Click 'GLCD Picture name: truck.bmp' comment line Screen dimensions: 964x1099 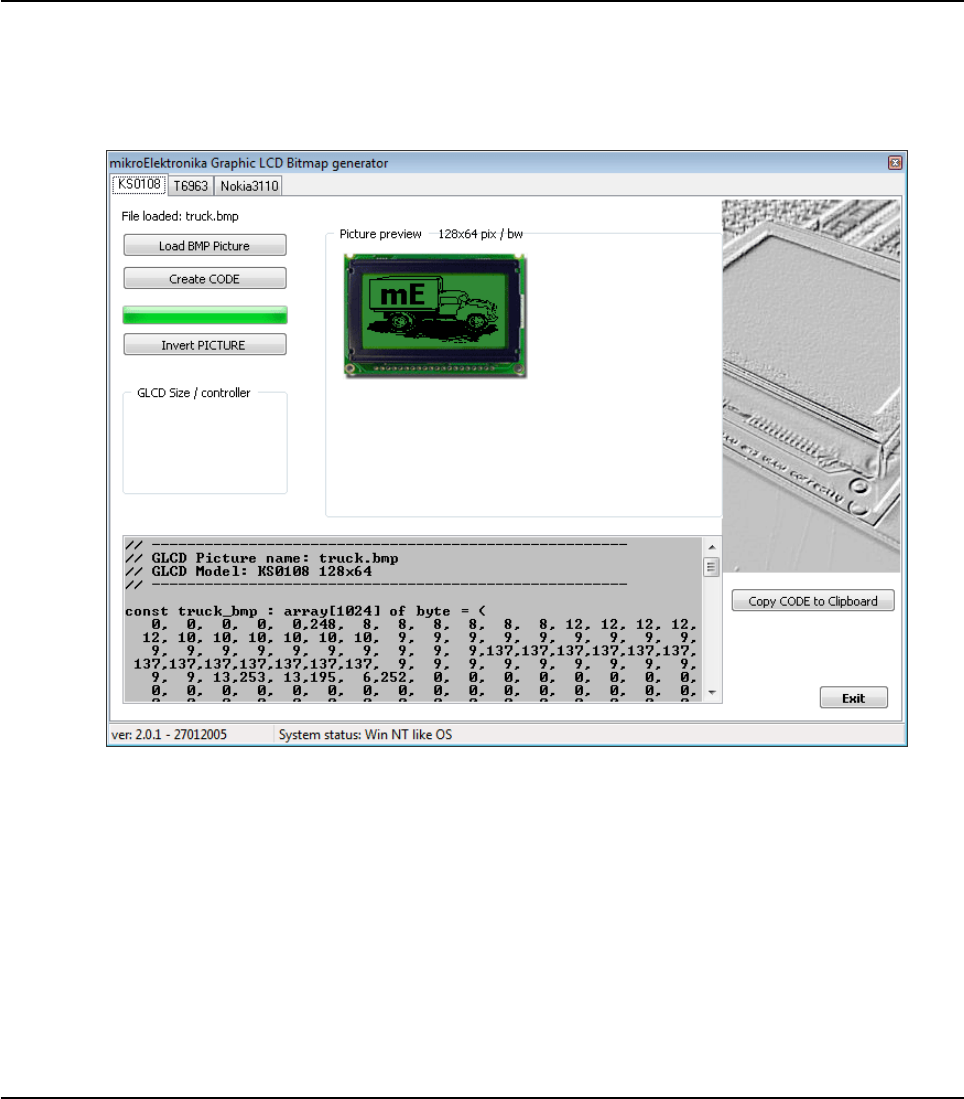tap(262, 559)
